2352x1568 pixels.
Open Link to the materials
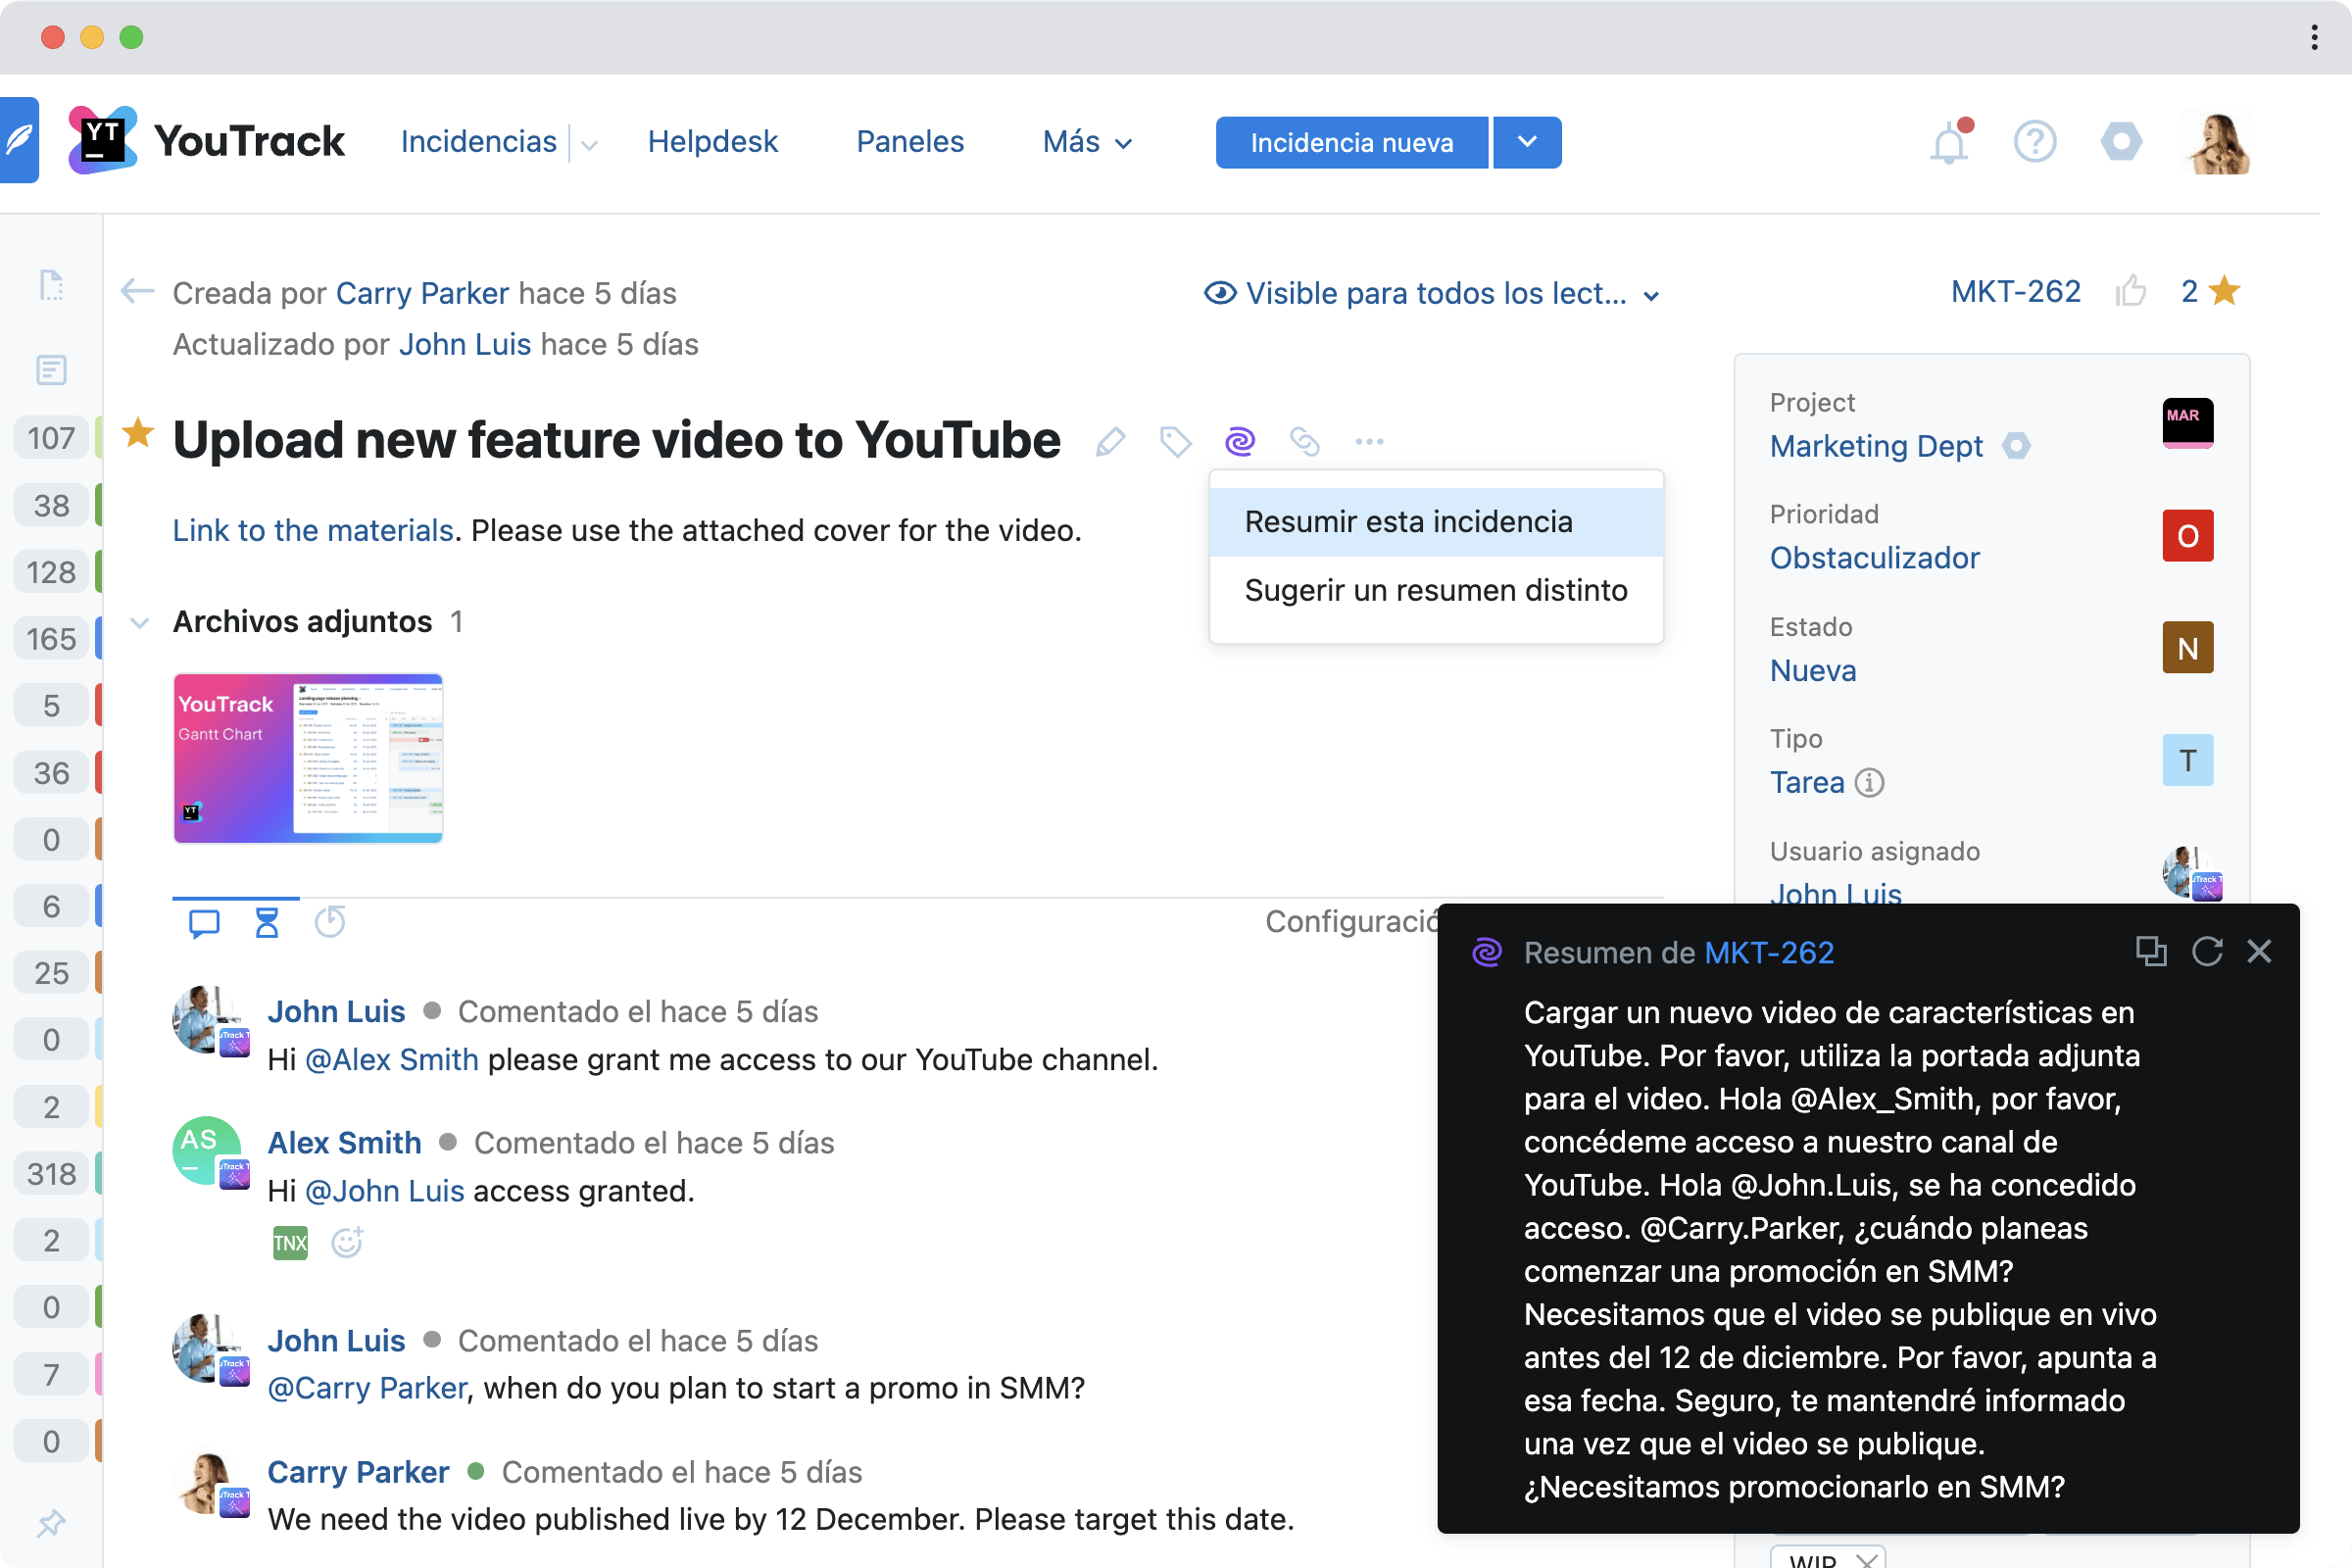pyautogui.click(x=311, y=530)
